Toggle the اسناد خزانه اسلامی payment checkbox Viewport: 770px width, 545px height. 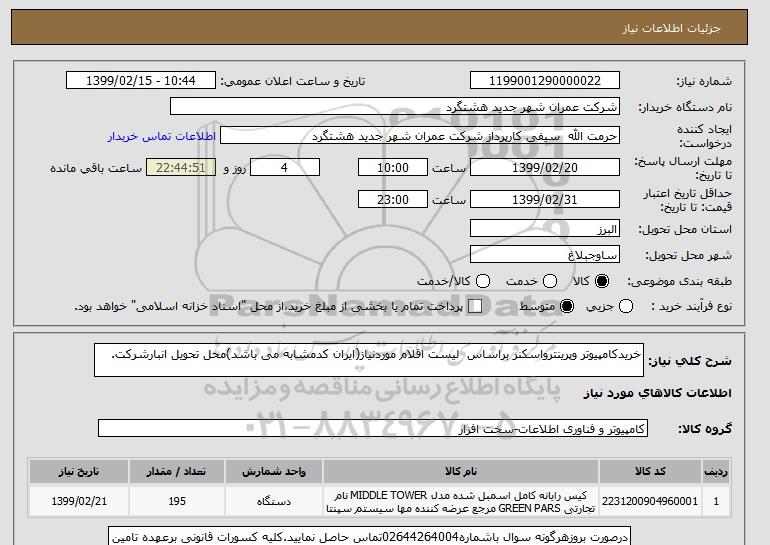pos(475,306)
